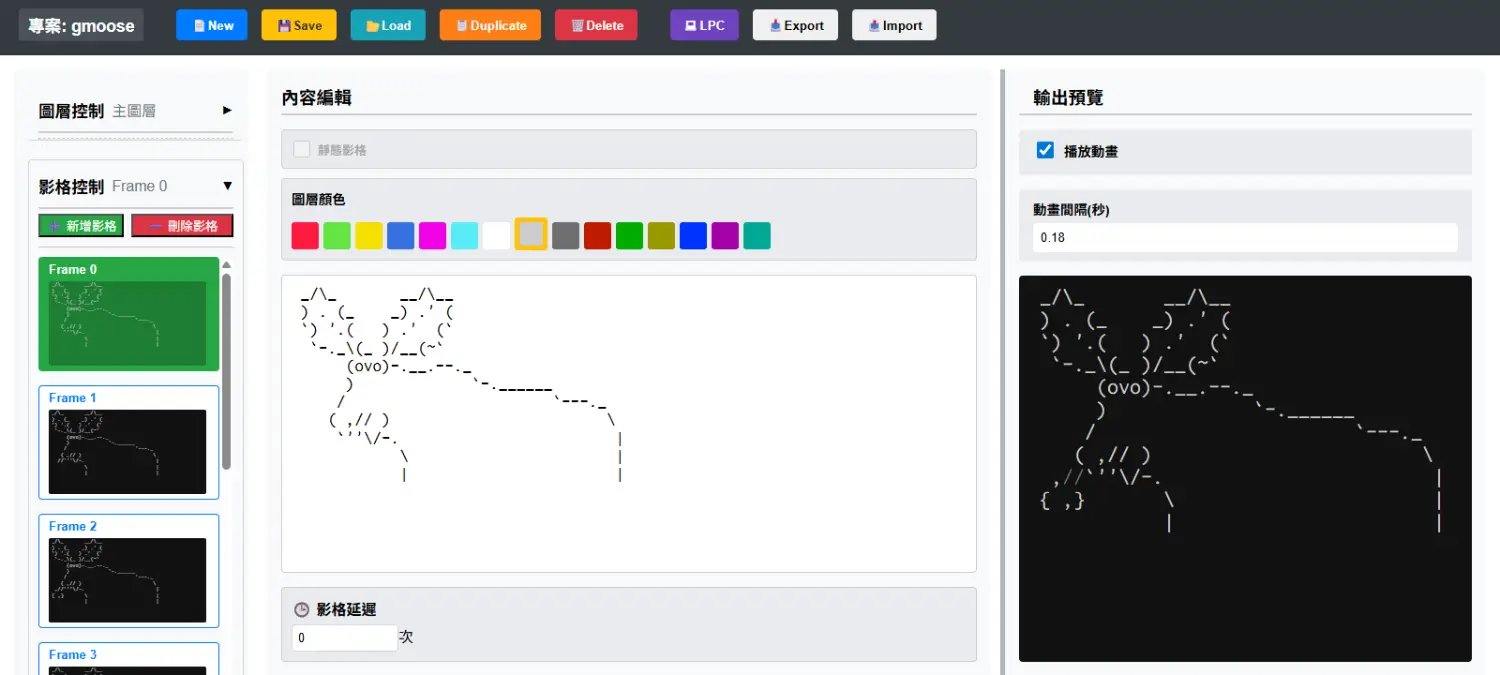Image resolution: width=1500 pixels, height=675 pixels.
Task: Add a frame with 新增影格
Action: coord(81,226)
